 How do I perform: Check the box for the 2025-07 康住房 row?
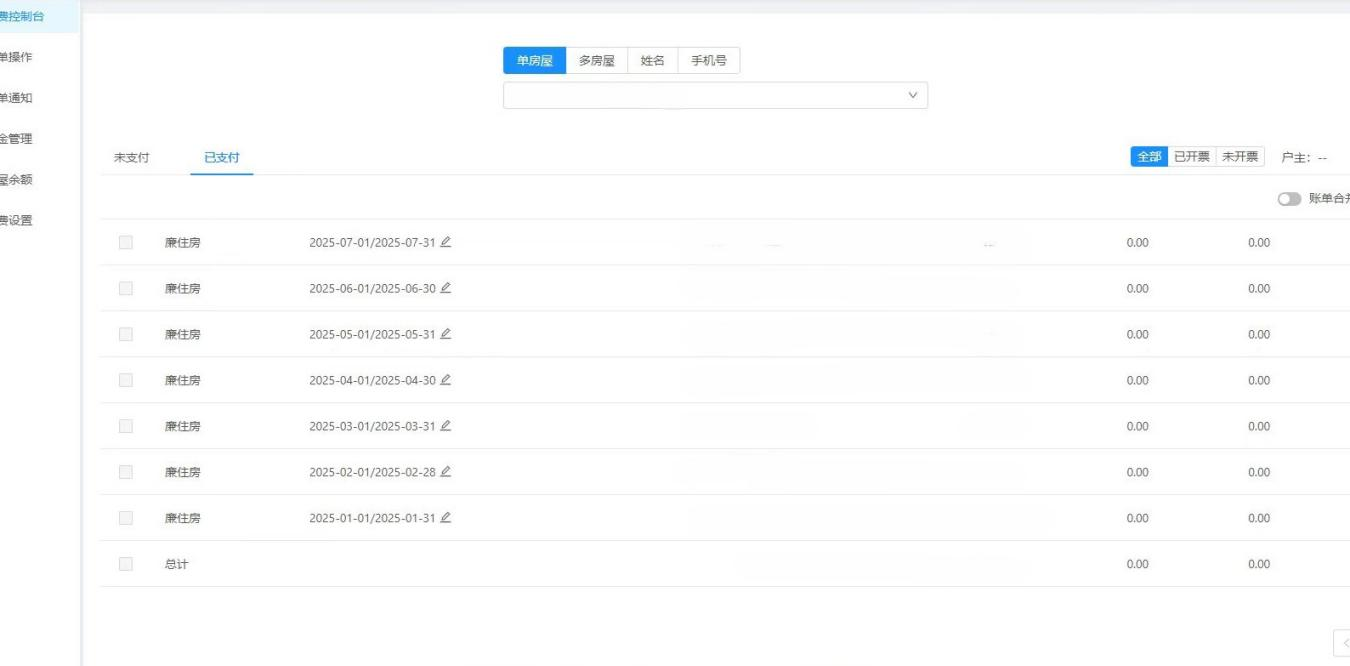click(x=126, y=242)
